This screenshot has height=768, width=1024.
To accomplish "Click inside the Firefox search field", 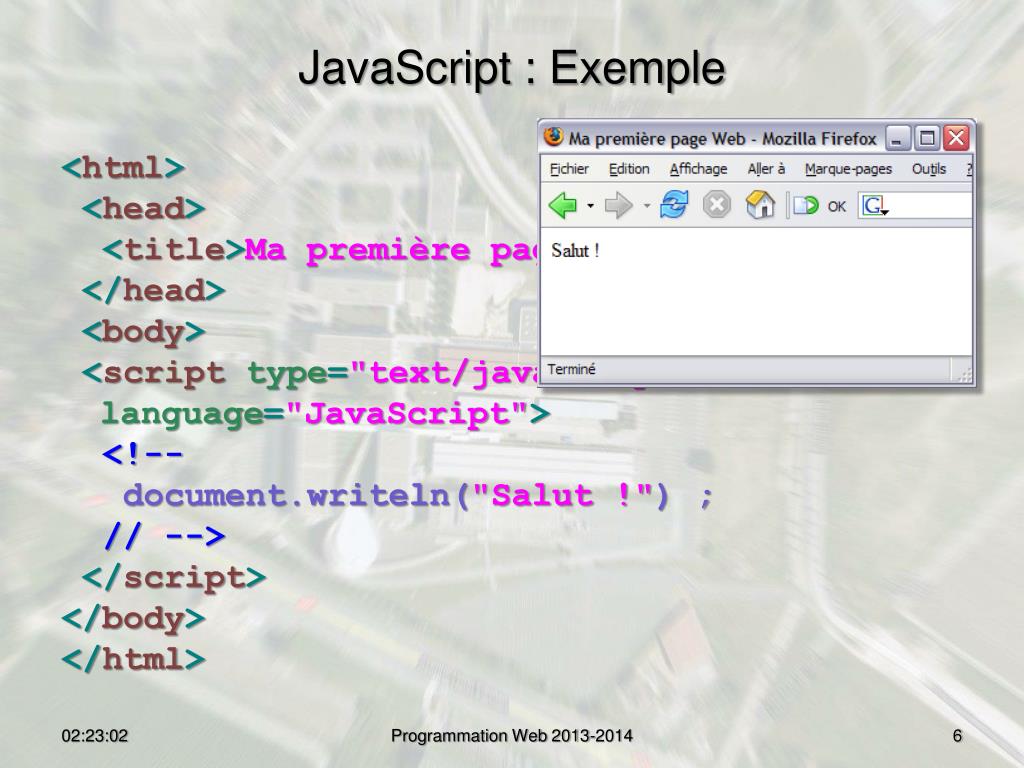I will [931, 206].
